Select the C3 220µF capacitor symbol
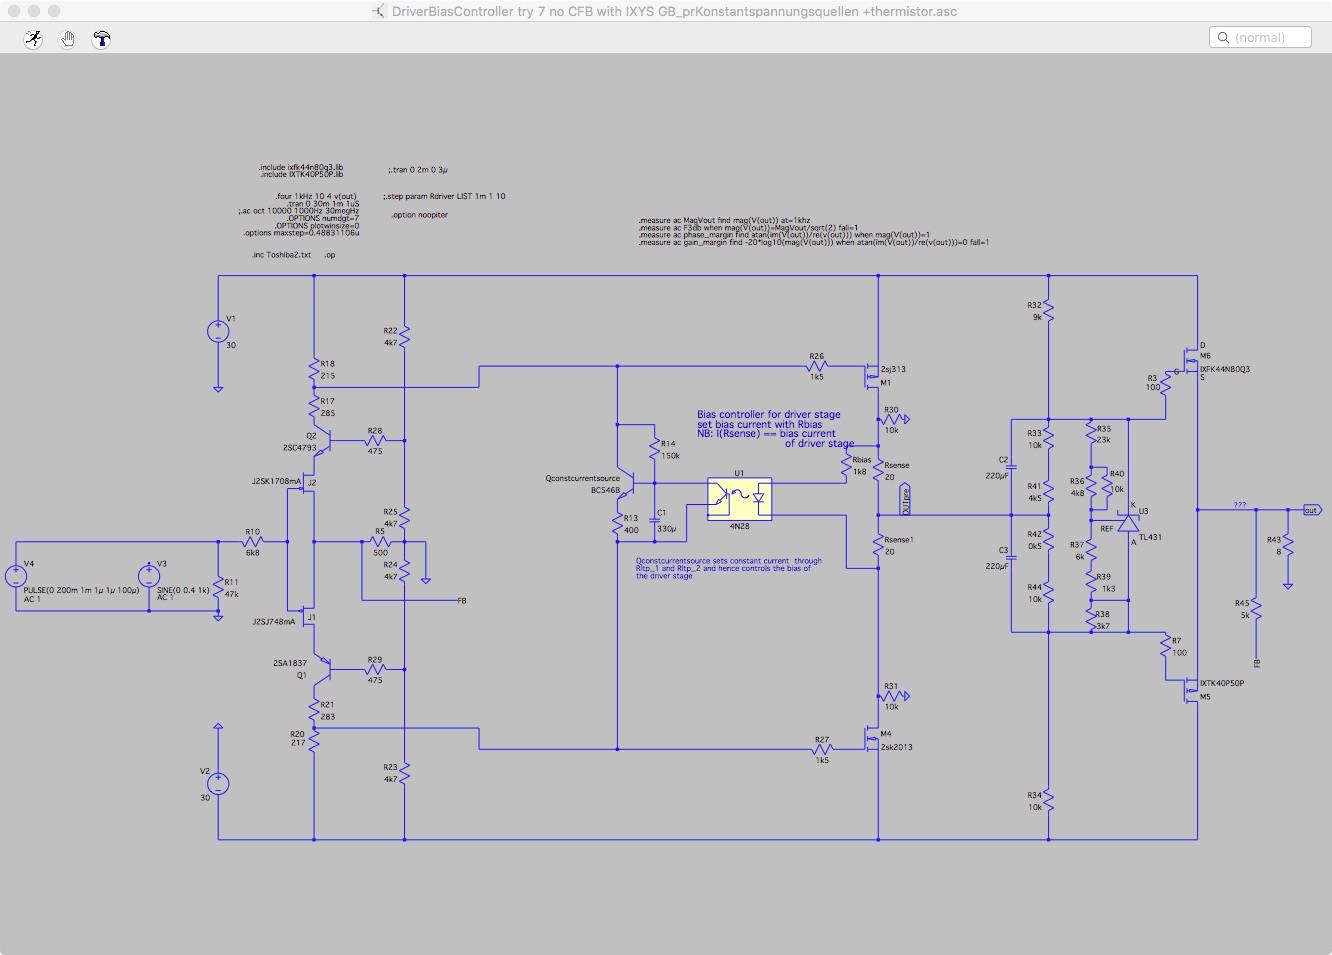Screen dimensions: 1332x955 coord(1010,557)
